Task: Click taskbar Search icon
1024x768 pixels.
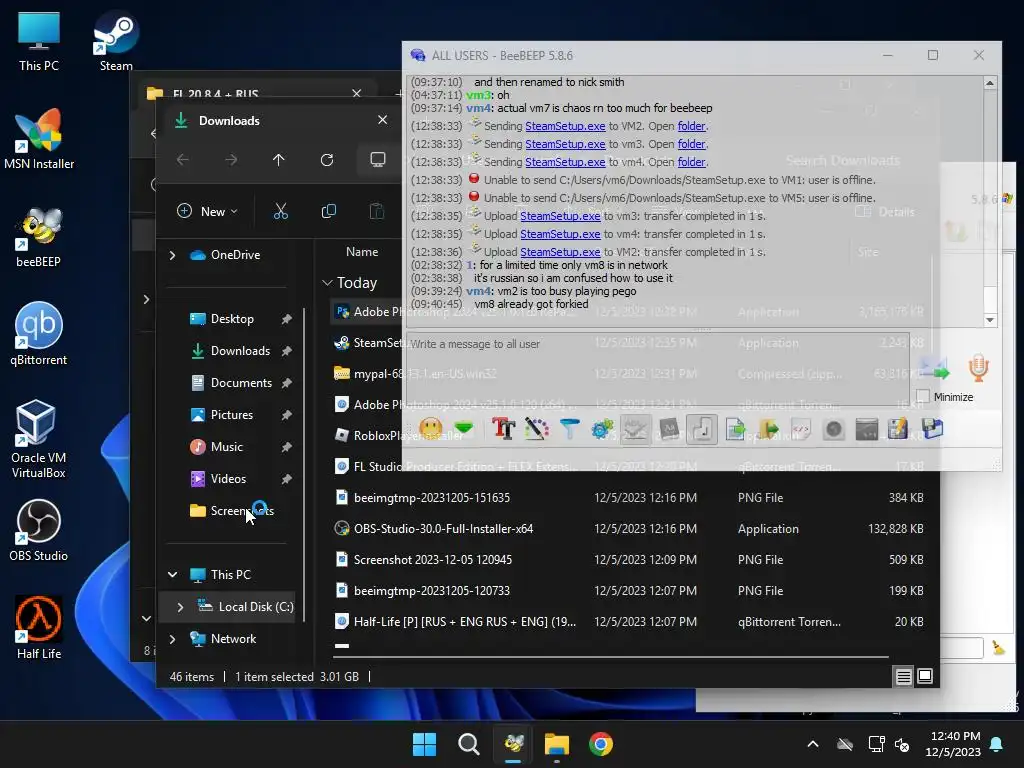Action: coord(468,744)
